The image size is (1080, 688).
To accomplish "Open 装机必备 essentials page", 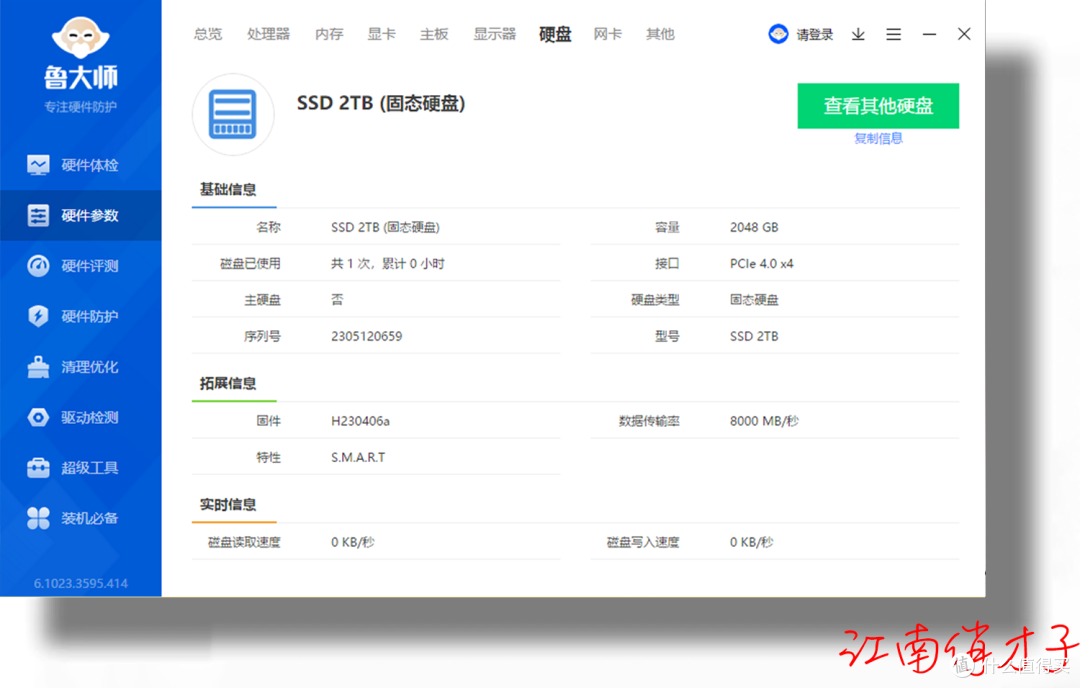I will click(81, 518).
